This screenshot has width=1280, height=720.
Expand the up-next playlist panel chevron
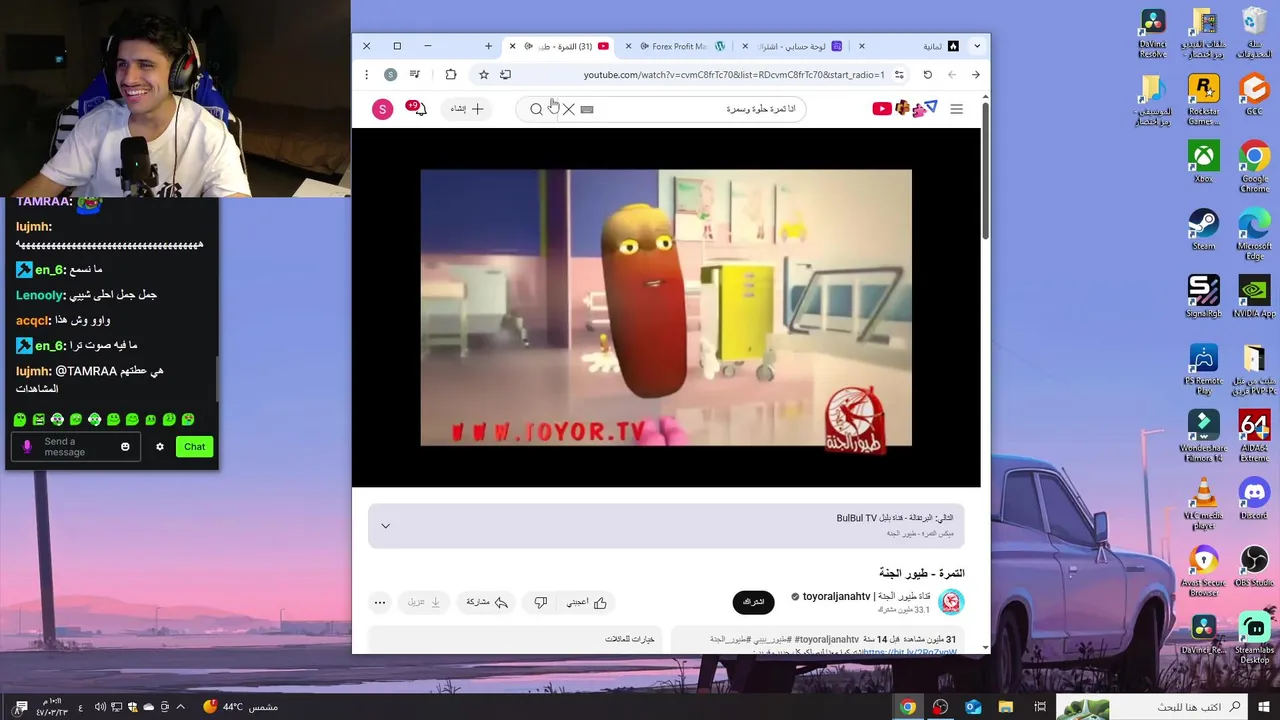[385, 526]
